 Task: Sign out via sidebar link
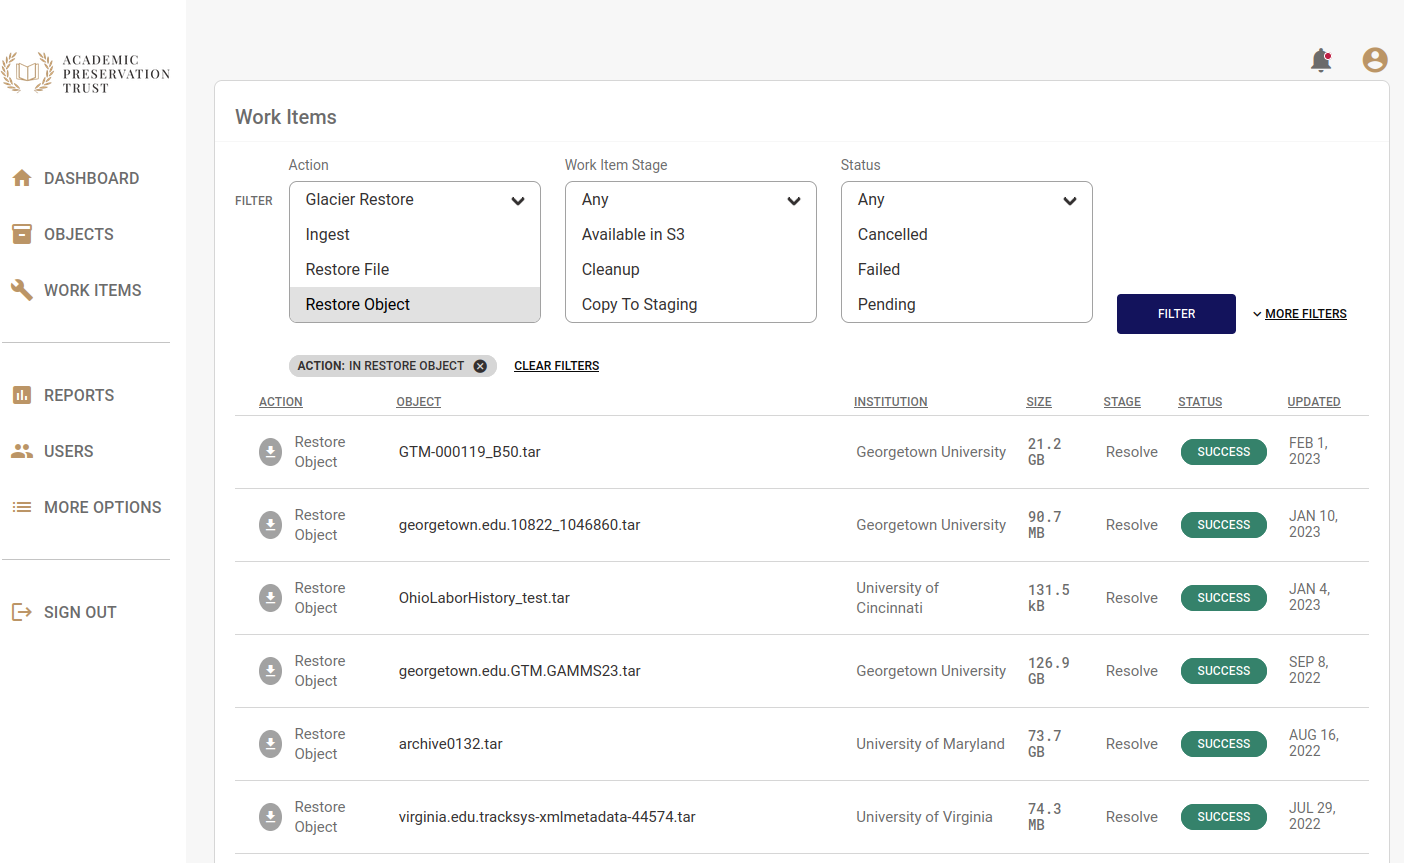80,612
